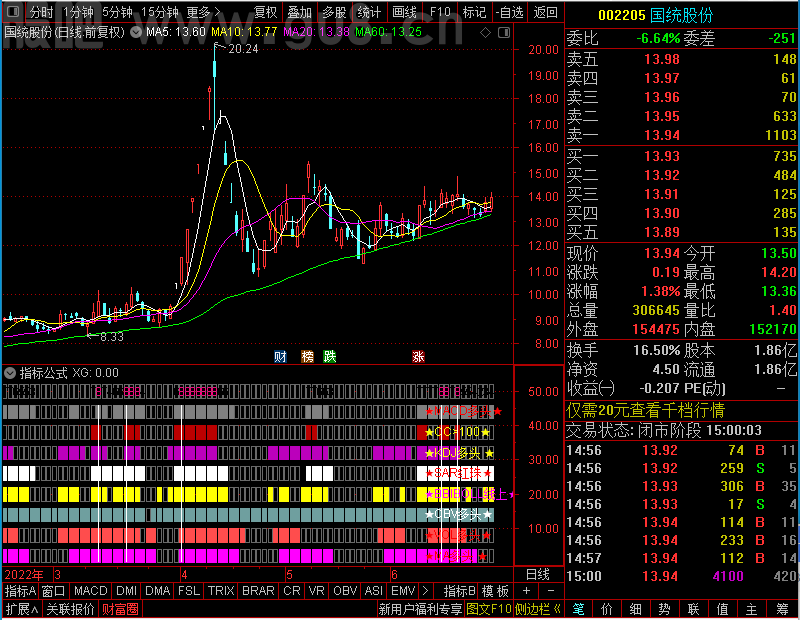
Task: Select the 价 price distribution tab
Action: pos(607,609)
